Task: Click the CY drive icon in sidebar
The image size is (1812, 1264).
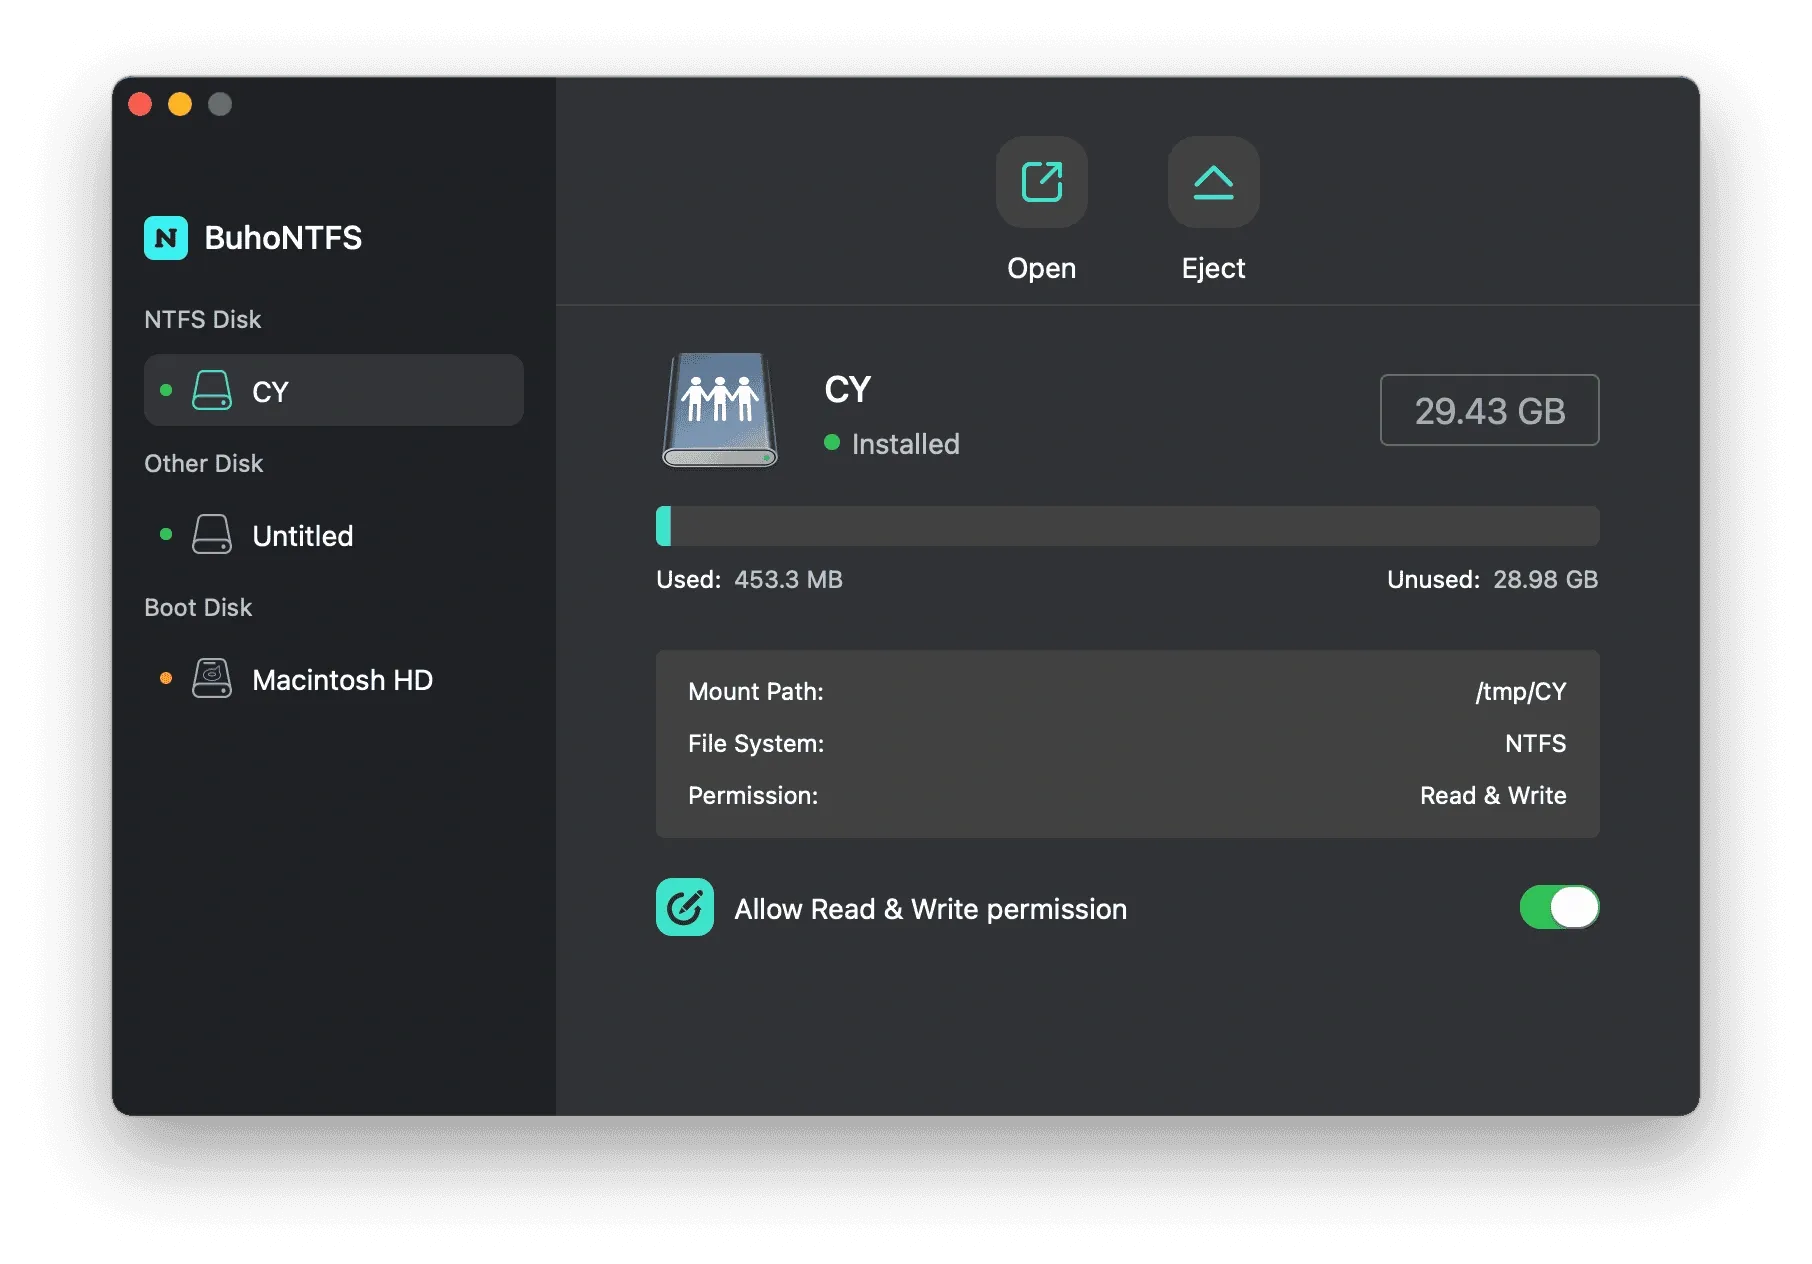Action: point(212,391)
